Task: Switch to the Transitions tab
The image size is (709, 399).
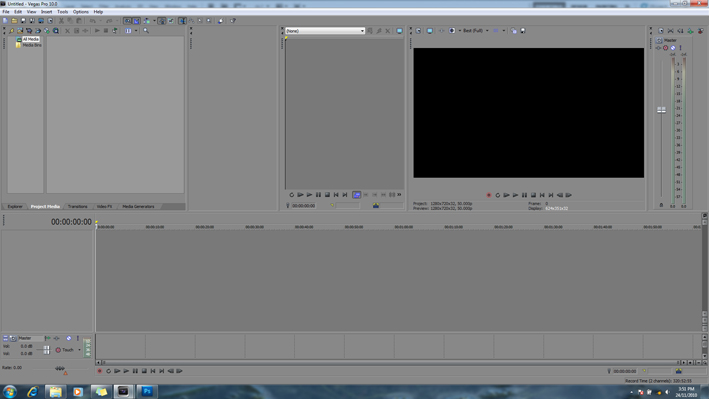Action: point(77,206)
